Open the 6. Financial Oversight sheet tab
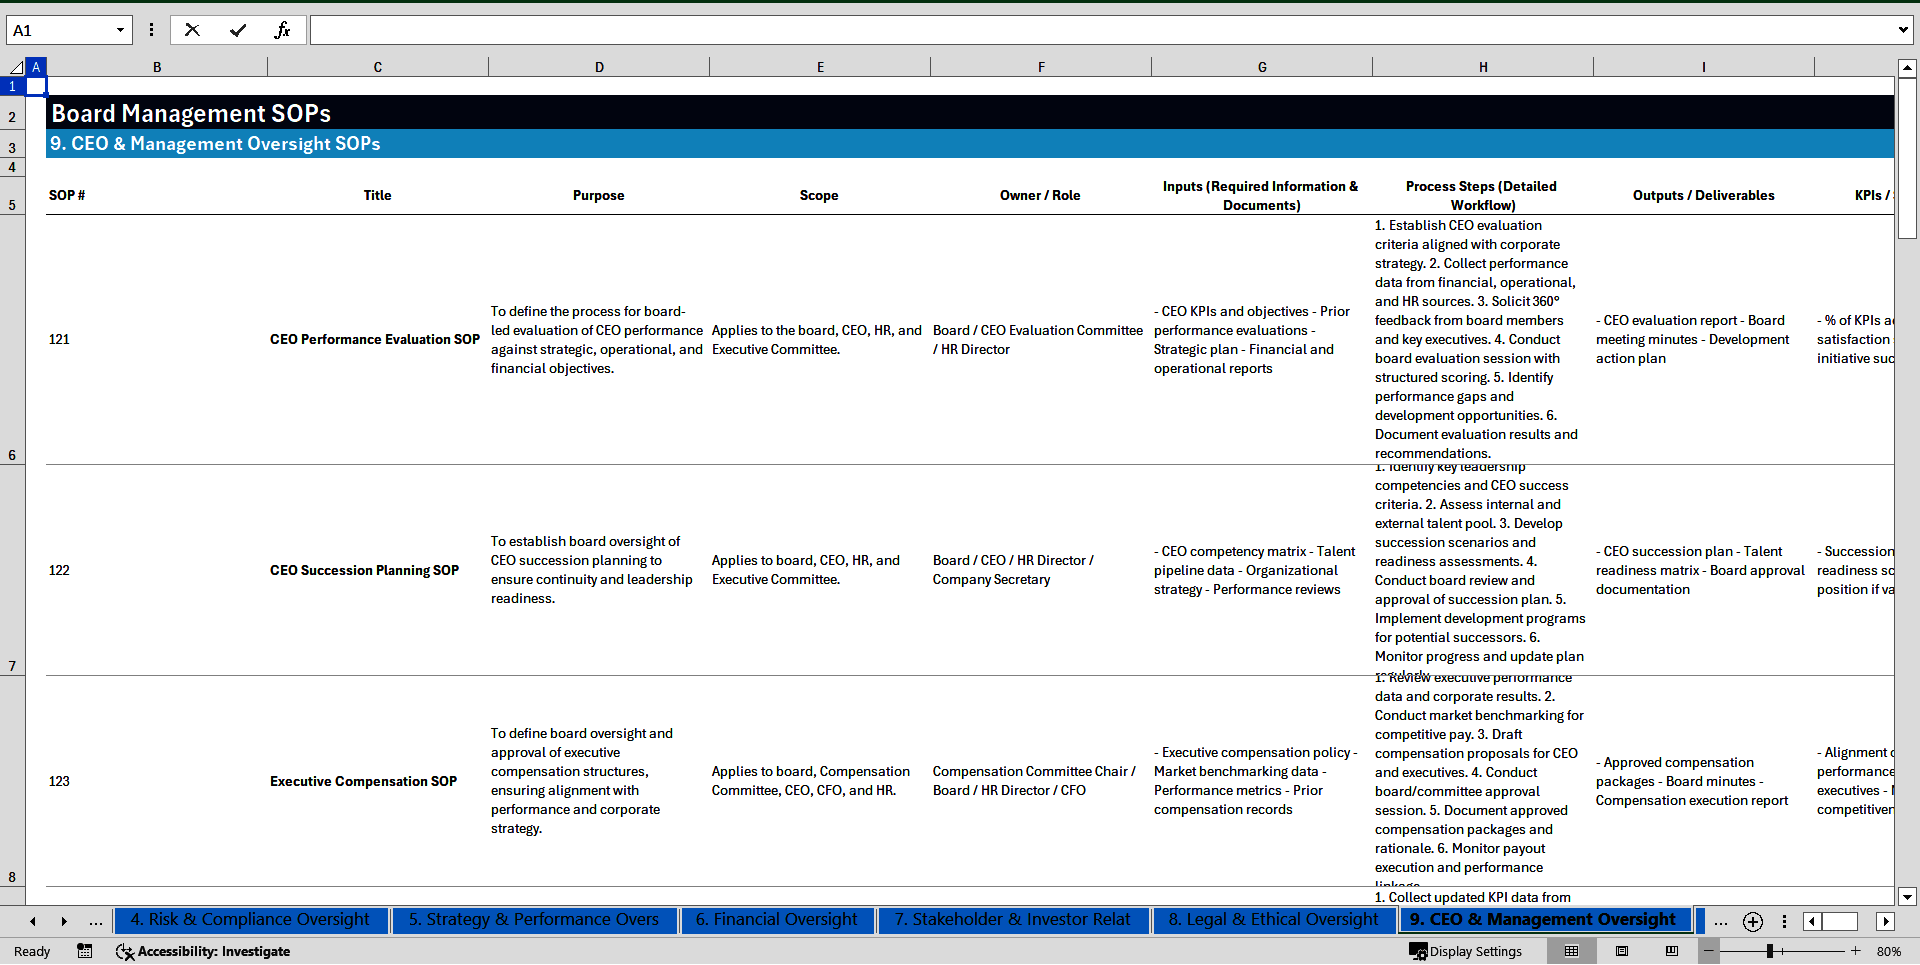Screen dimensions: 1920x965 (776, 920)
